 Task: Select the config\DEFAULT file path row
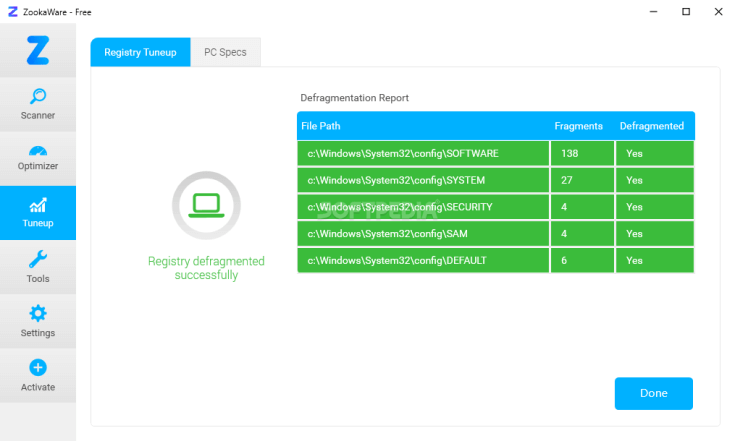(x=423, y=260)
